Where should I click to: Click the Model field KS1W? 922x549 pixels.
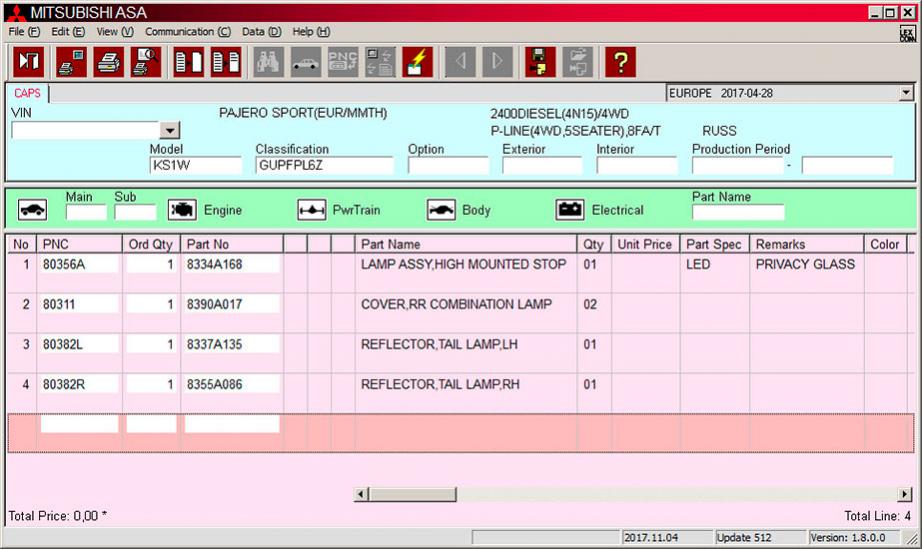tap(196, 165)
